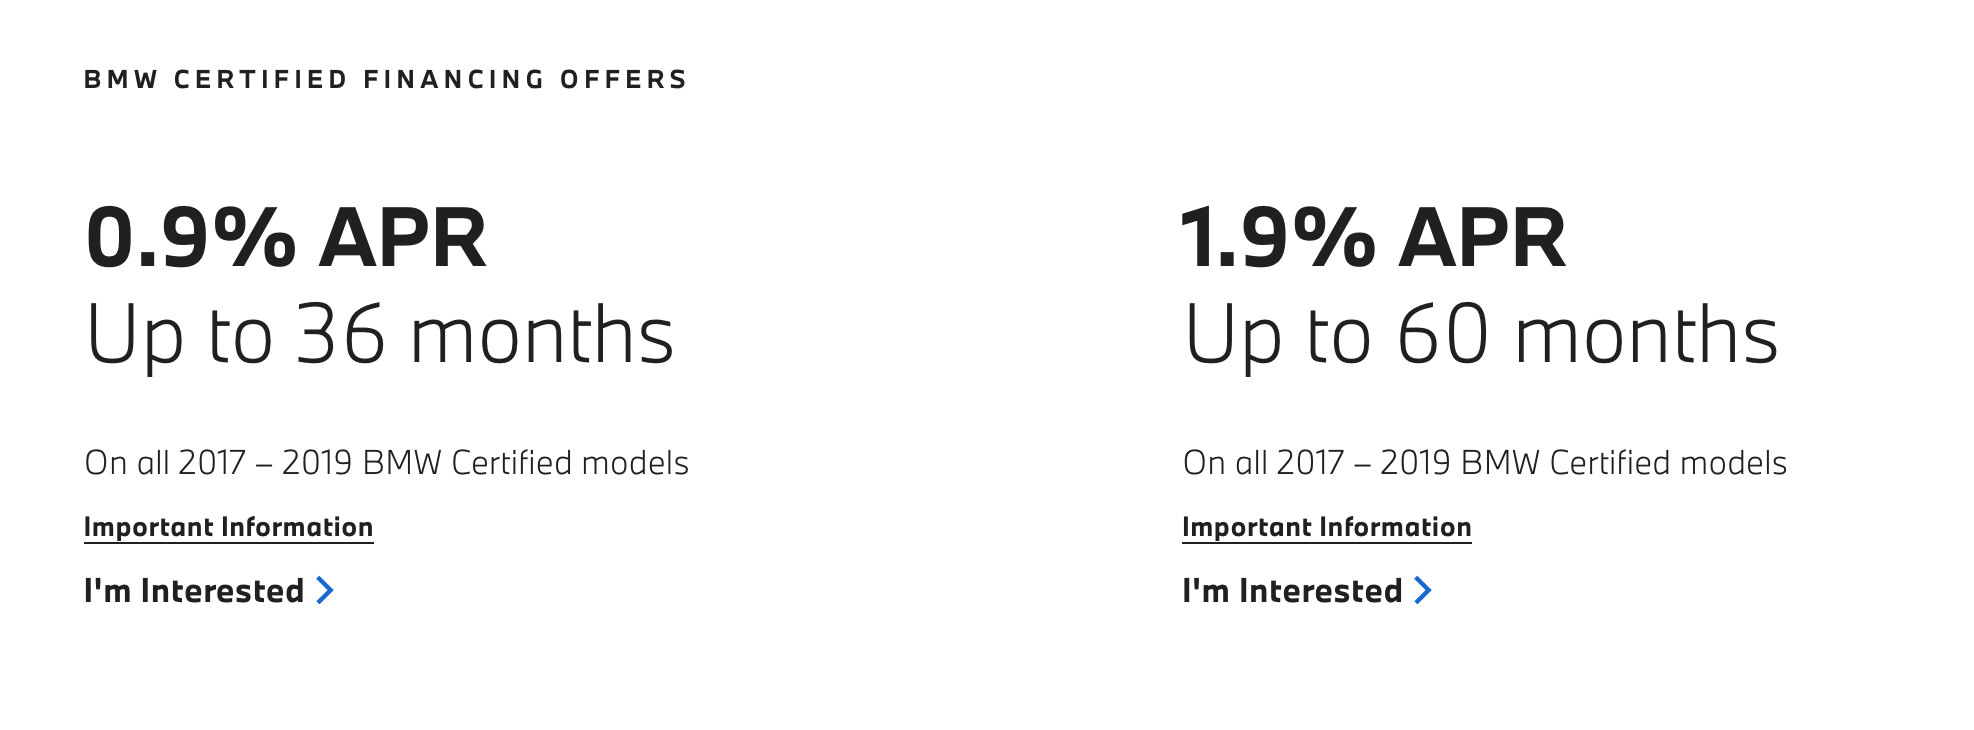
Task: Click the Up to 60 months text
Action: 1481,335
